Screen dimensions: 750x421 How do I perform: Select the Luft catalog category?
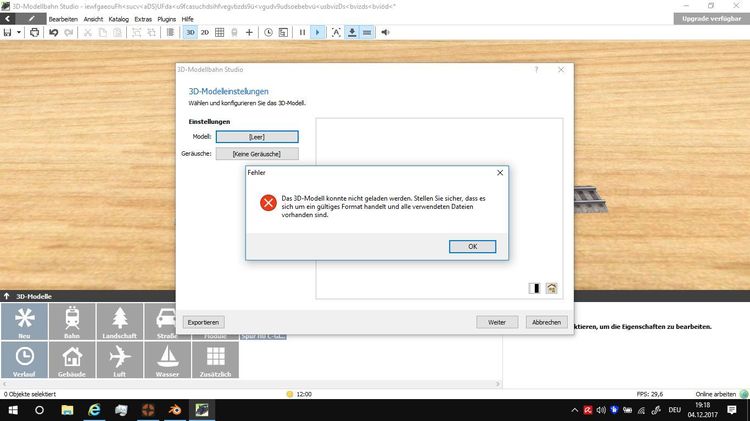[x=120, y=360]
